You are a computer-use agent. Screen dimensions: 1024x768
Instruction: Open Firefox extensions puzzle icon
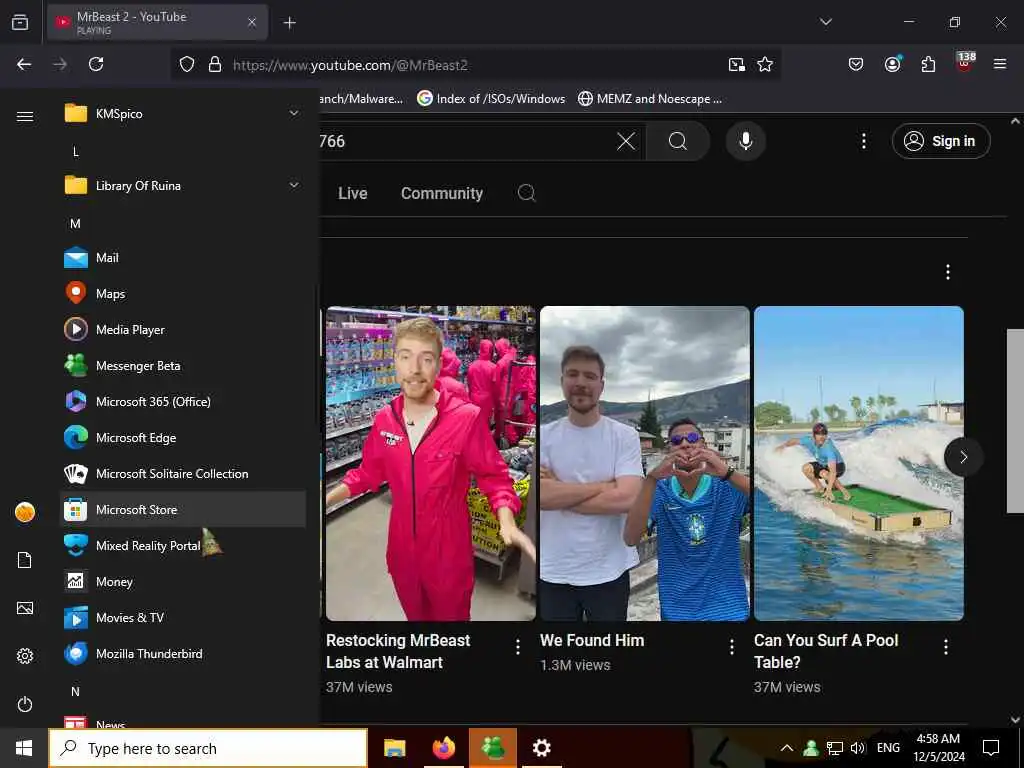[x=928, y=64]
